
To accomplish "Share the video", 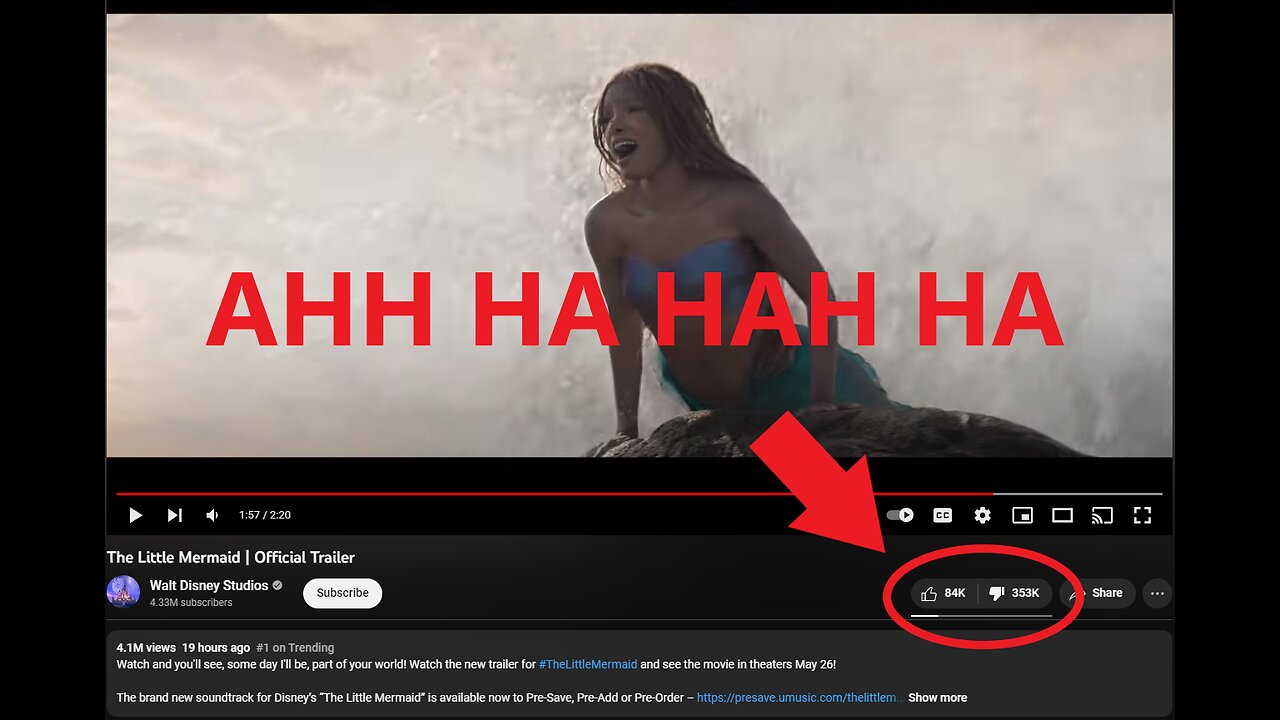I will (x=1098, y=593).
